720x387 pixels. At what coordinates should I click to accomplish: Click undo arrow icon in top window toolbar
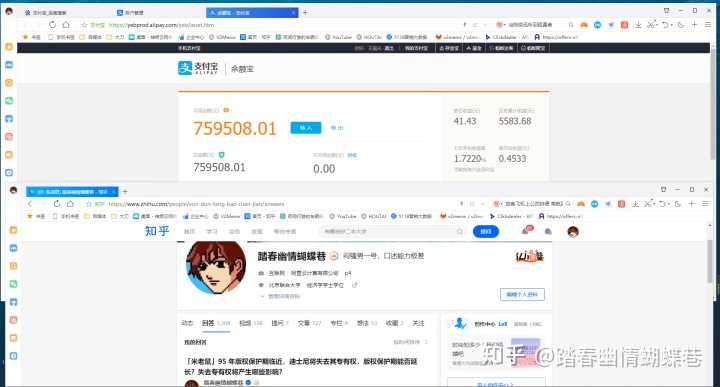pyautogui.click(x=665, y=25)
